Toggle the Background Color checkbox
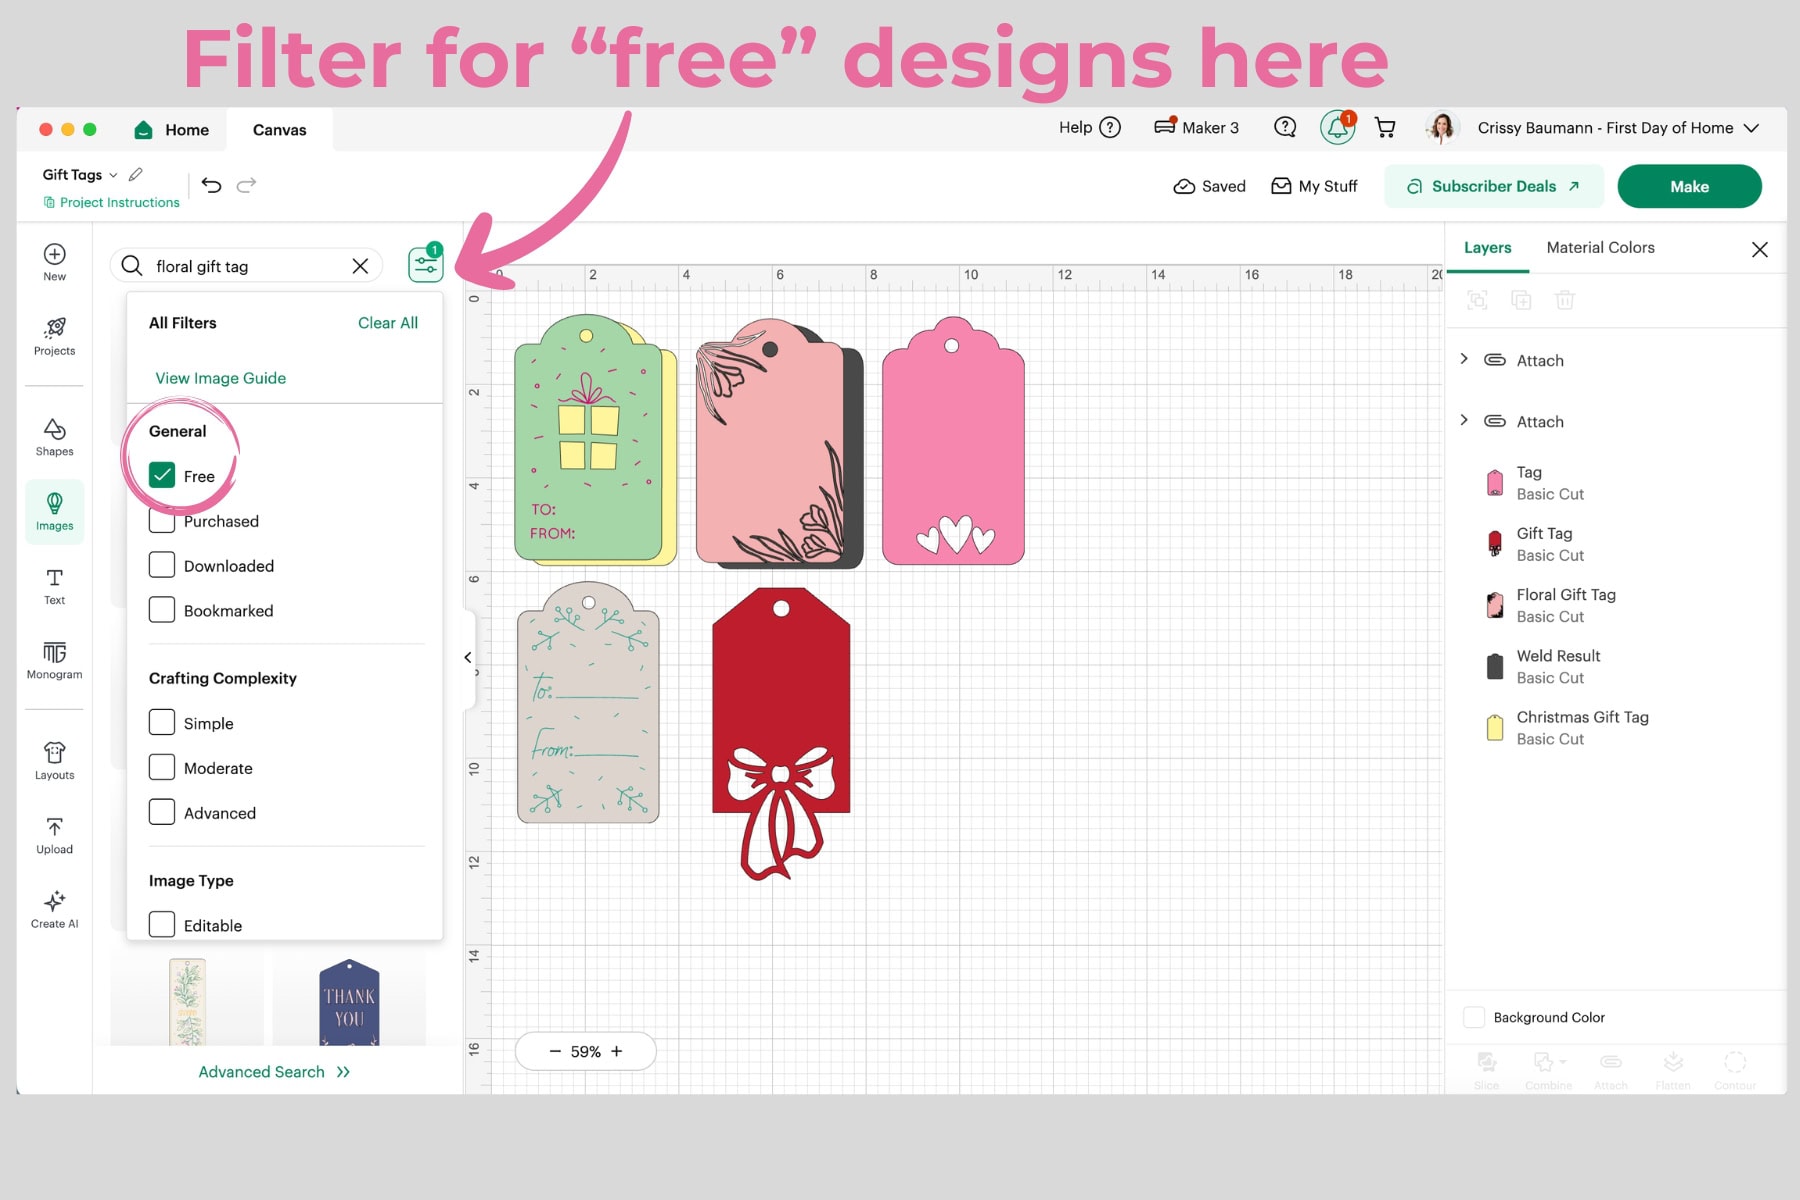The height and width of the screenshot is (1200, 1800). (1474, 1017)
